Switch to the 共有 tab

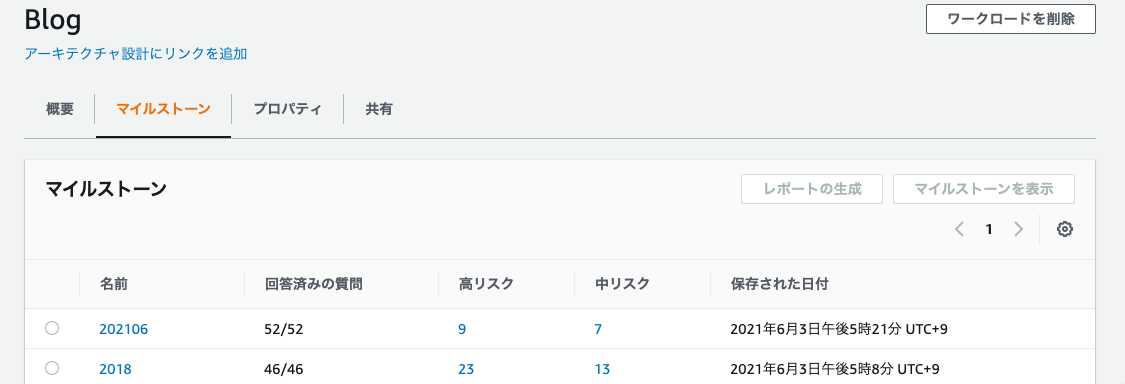point(379,110)
